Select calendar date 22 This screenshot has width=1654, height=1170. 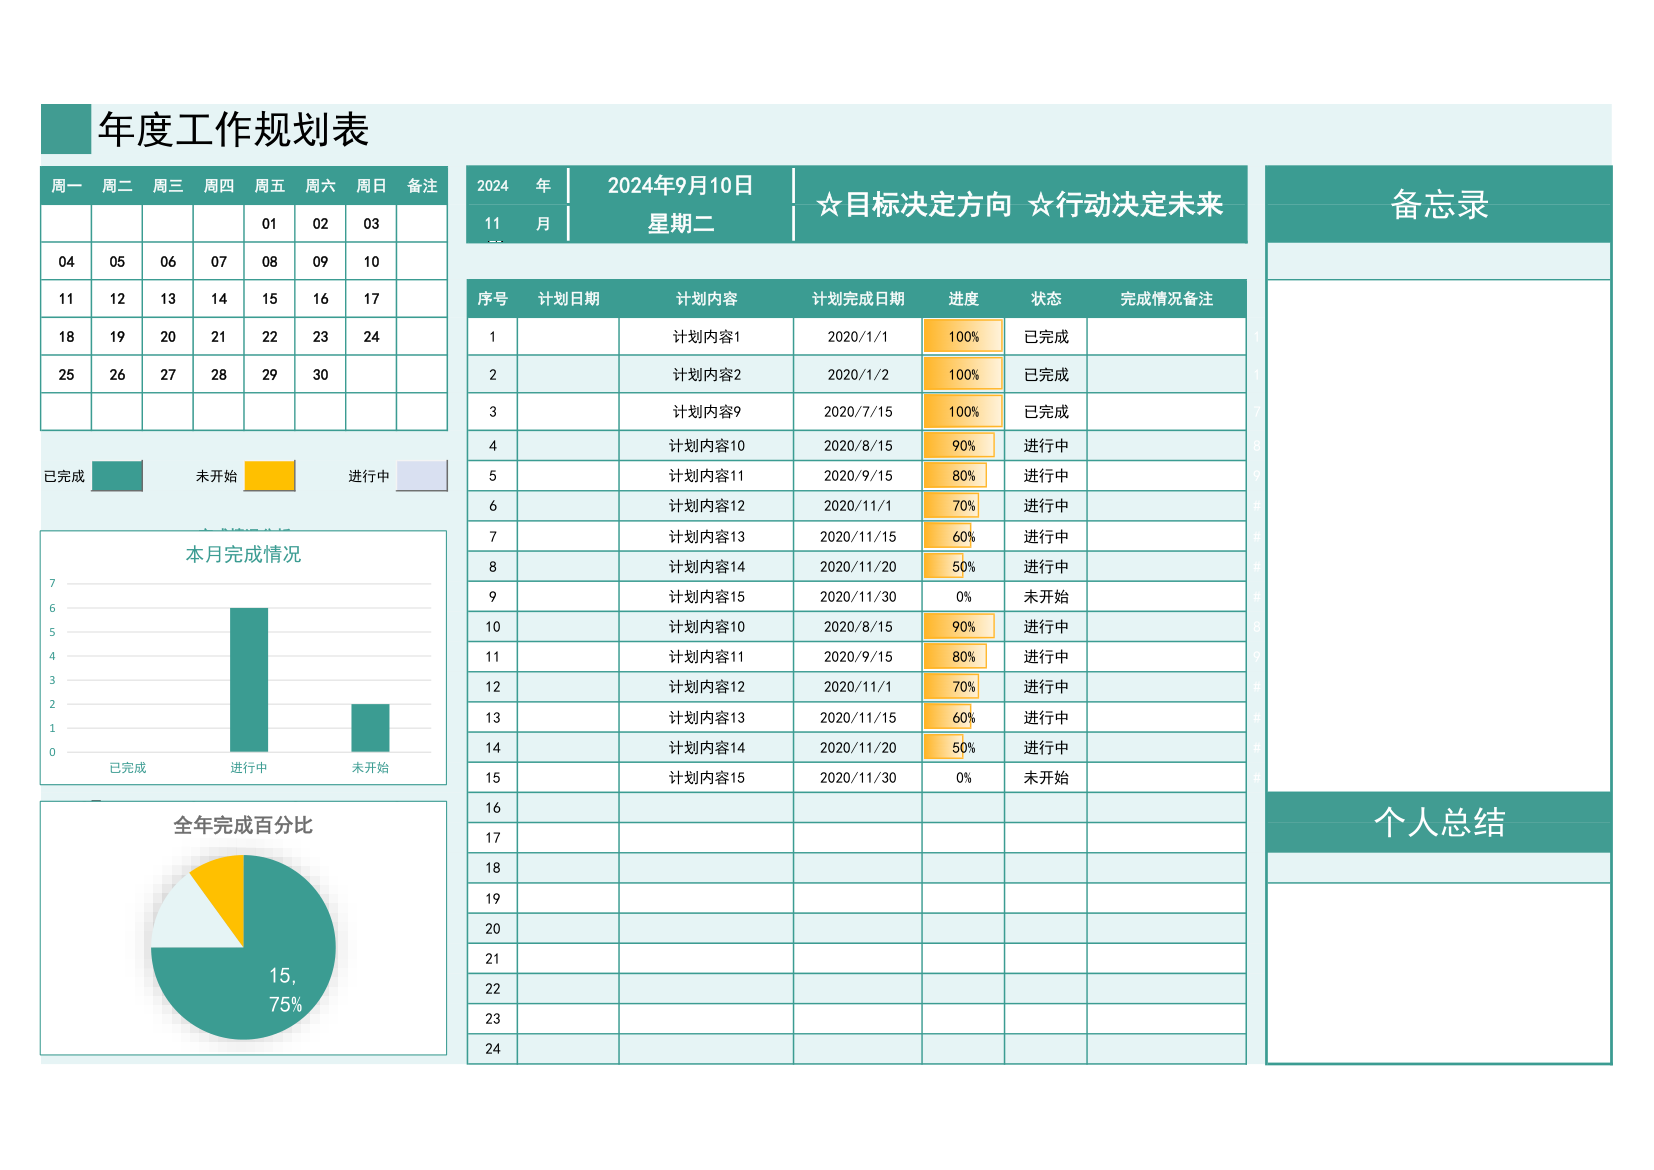270,337
